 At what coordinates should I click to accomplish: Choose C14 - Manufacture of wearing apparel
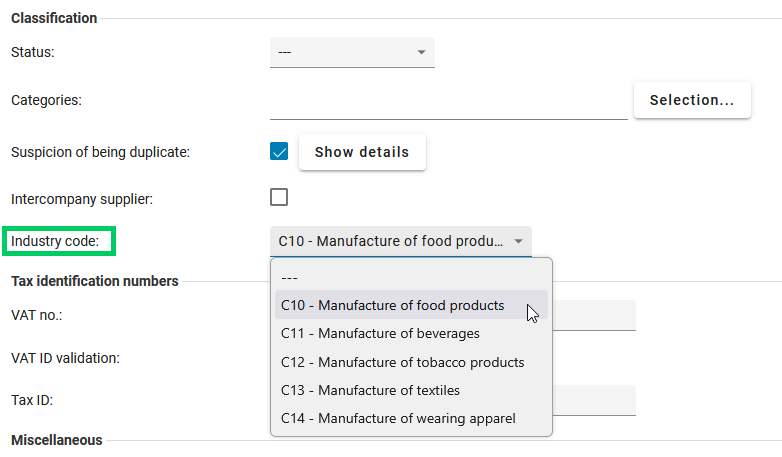point(398,418)
